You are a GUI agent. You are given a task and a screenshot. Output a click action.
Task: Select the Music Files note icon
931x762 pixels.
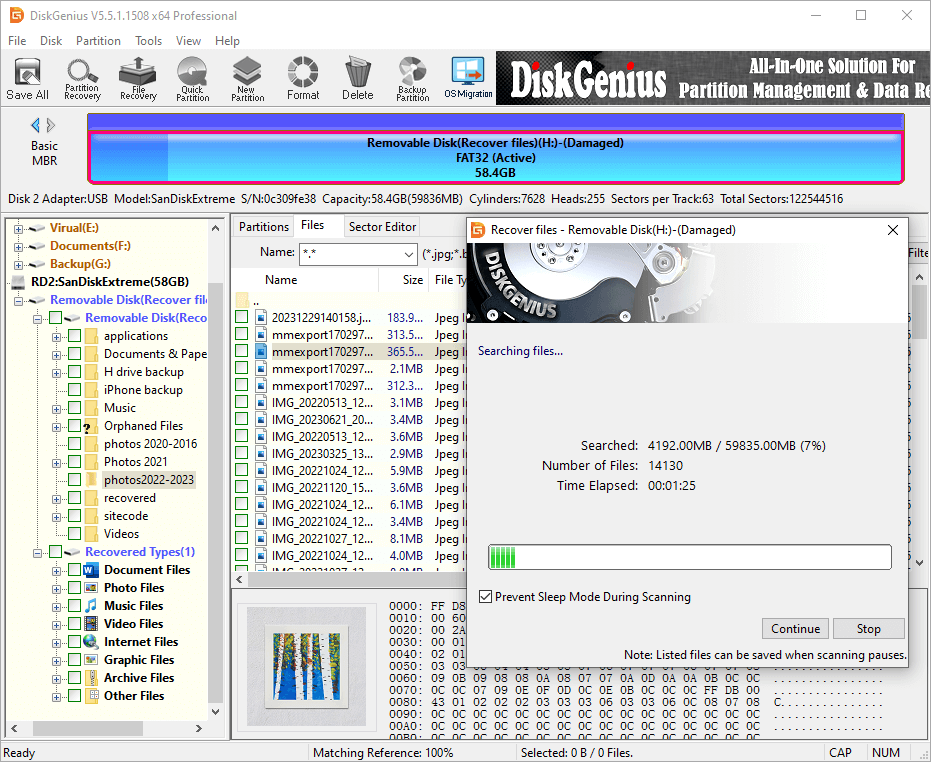pos(91,606)
